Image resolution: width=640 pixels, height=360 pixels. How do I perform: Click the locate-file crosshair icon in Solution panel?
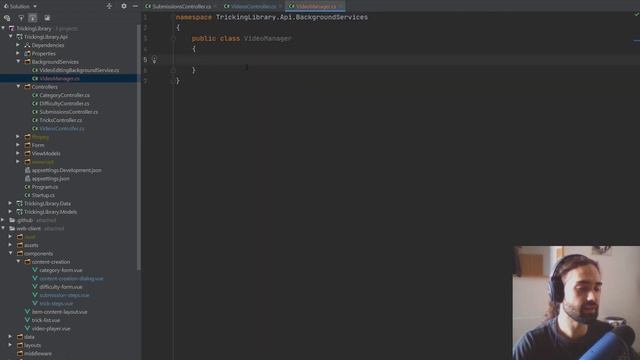tap(109, 6)
